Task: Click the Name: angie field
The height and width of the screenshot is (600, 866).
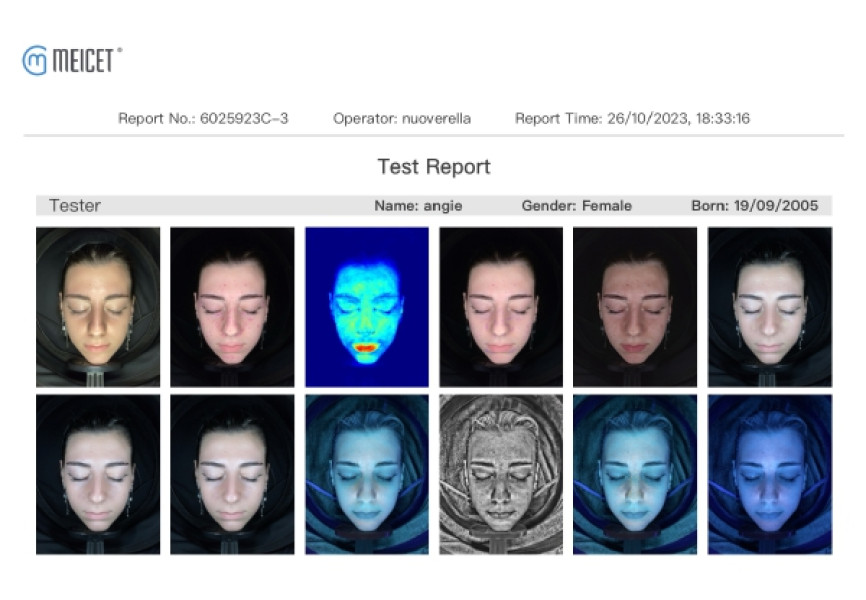Action: coord(418,206)
